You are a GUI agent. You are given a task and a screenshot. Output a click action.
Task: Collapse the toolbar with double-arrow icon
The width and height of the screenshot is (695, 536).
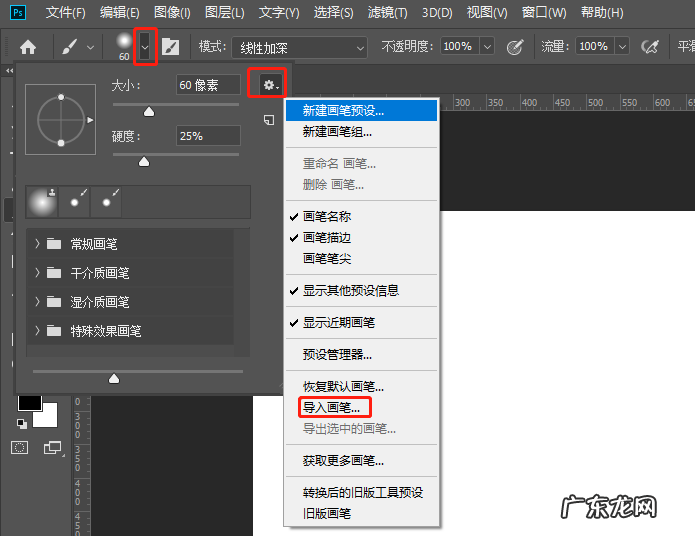(x=9, y=70)
